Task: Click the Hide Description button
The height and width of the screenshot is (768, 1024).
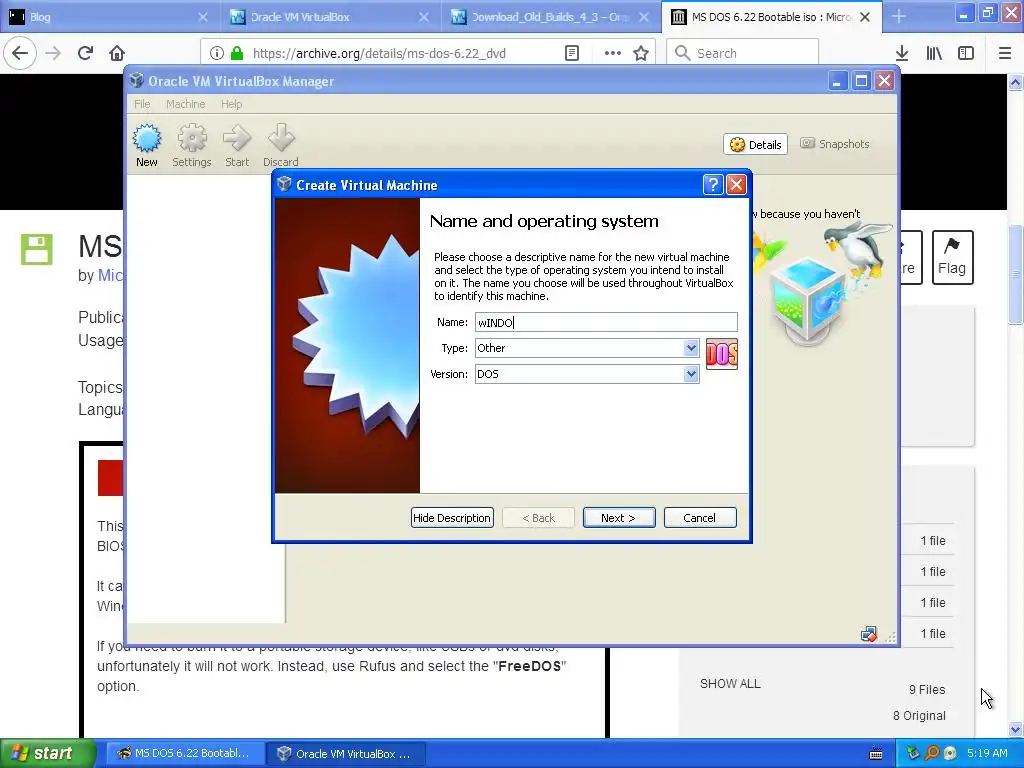Action: tap(452, 518)
